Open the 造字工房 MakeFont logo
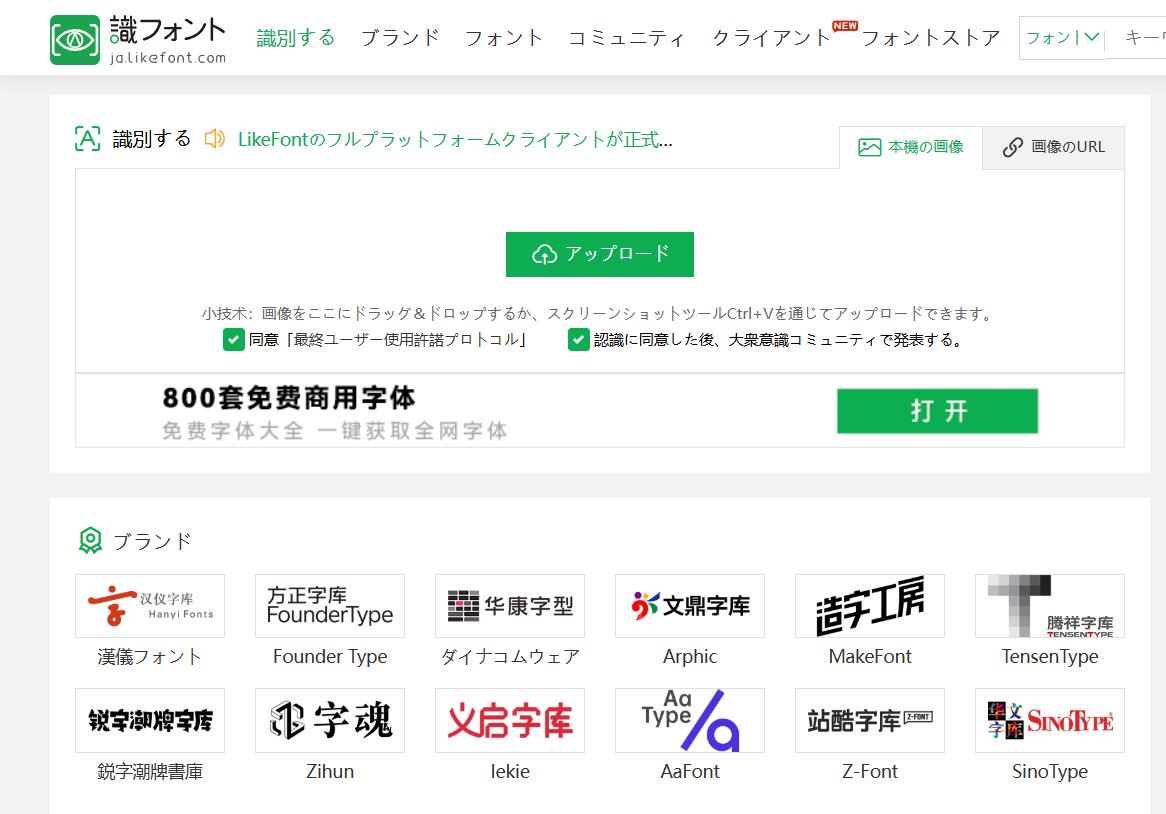The width and height of the screenshot is (1166, 814). [870, 606]
